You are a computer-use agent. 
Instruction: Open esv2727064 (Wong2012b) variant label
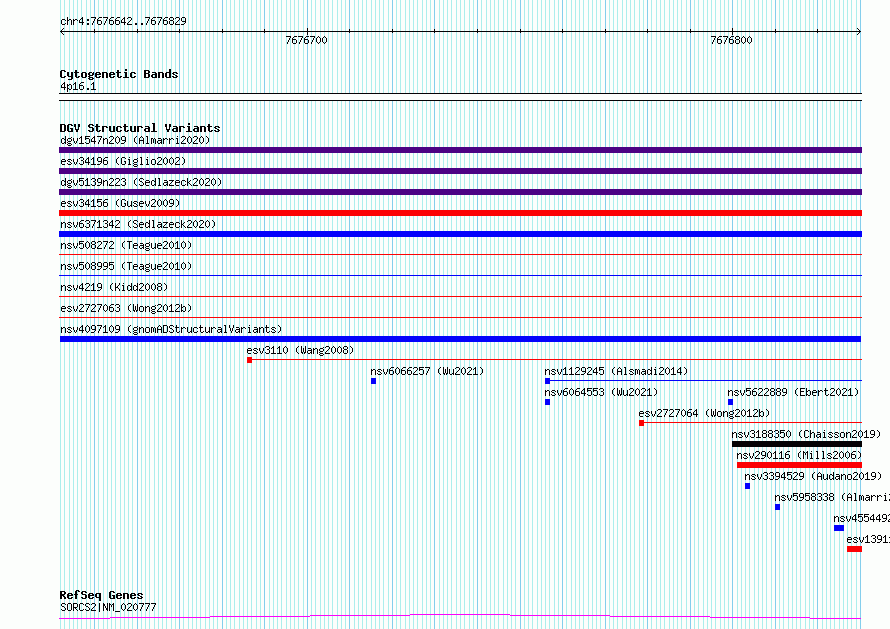(x=704, y=413)
